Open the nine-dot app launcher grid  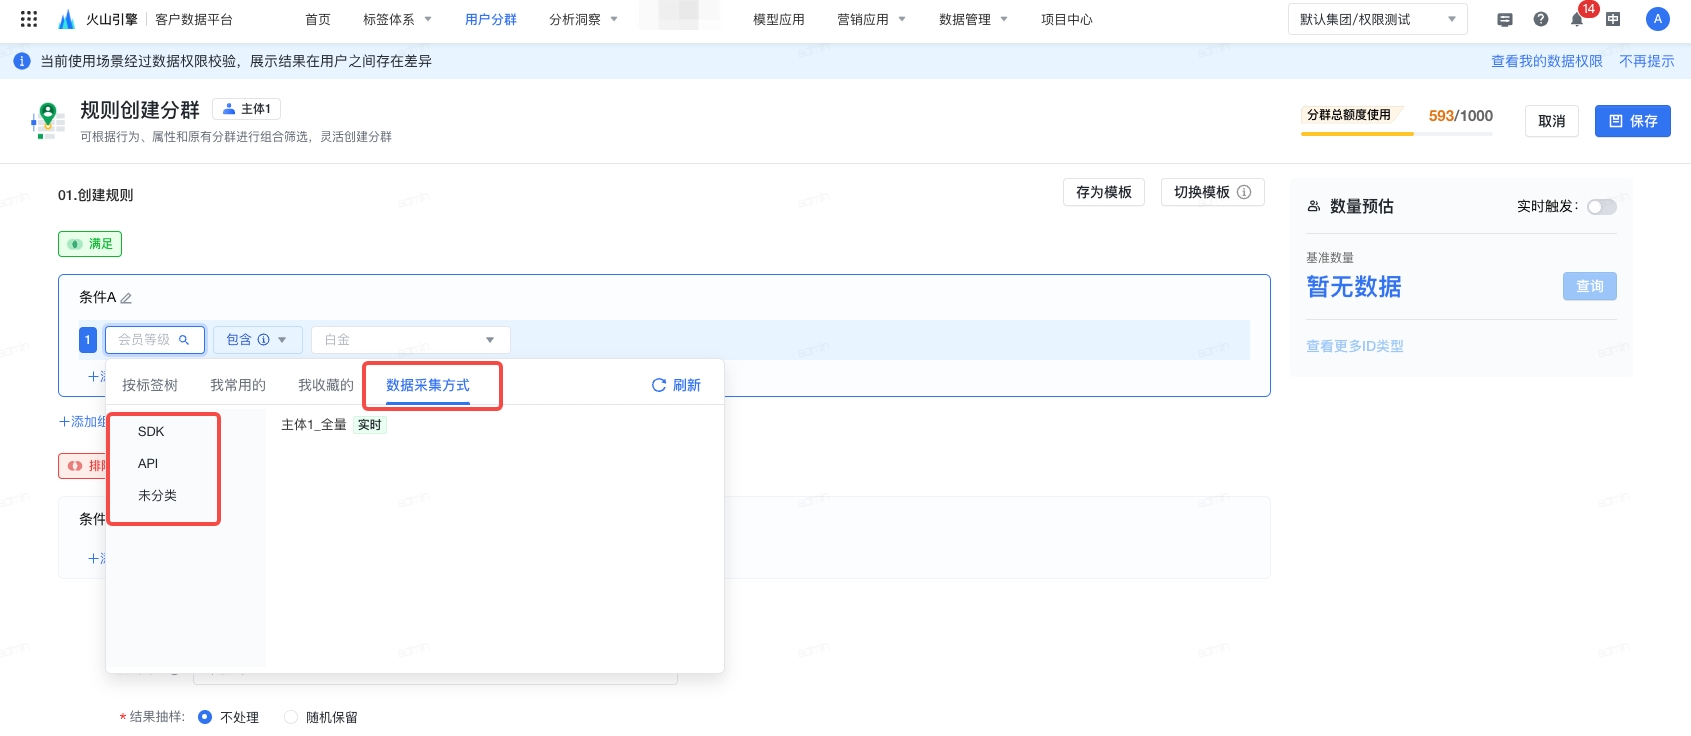point(29,19)
